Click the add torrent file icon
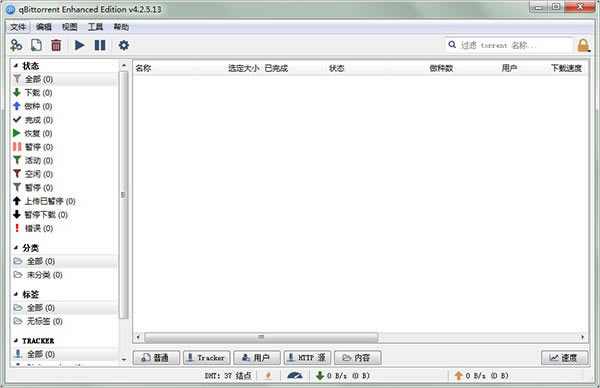The width and height of the screenshot is (600, 388). tap(36, 45)
